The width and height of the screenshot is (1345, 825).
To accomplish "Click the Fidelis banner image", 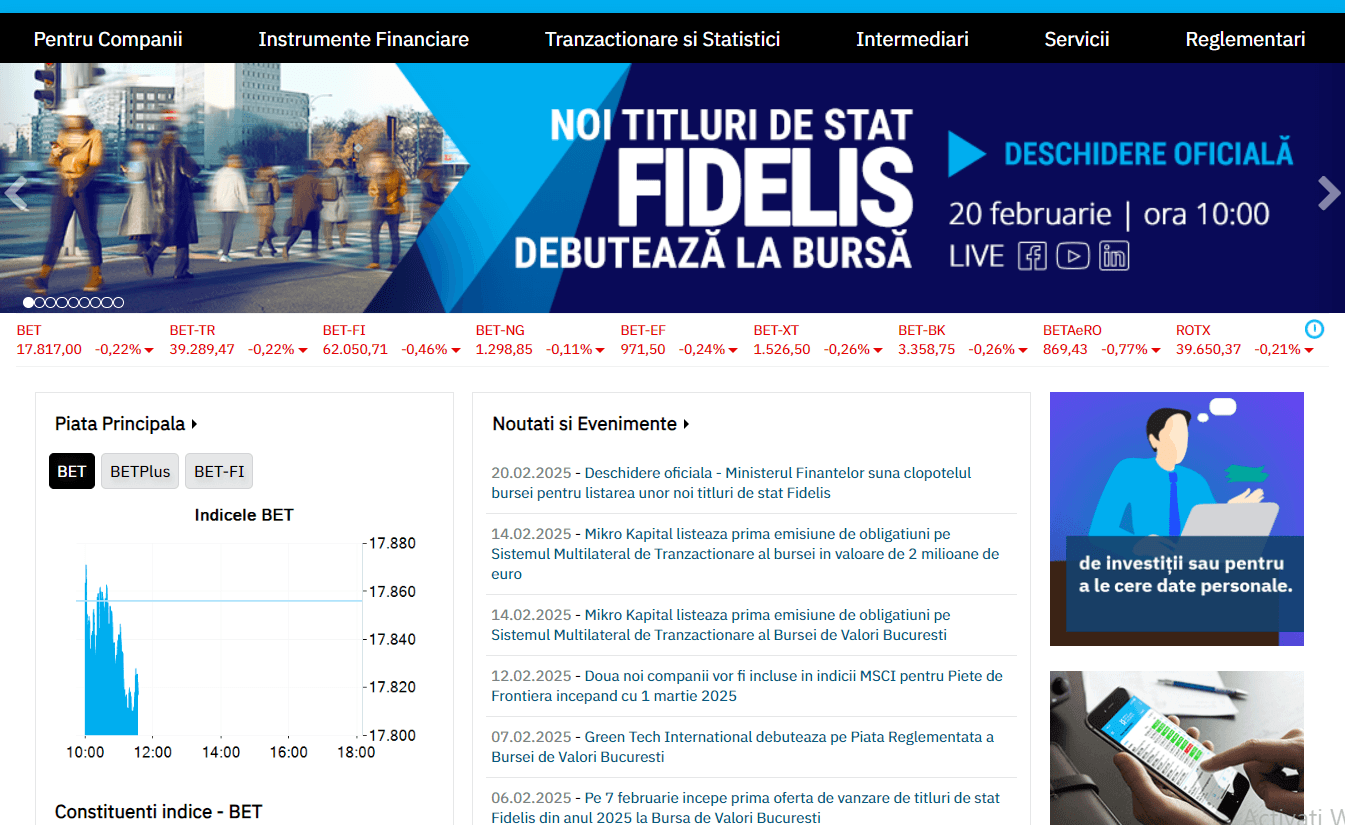I will (672, 188).
